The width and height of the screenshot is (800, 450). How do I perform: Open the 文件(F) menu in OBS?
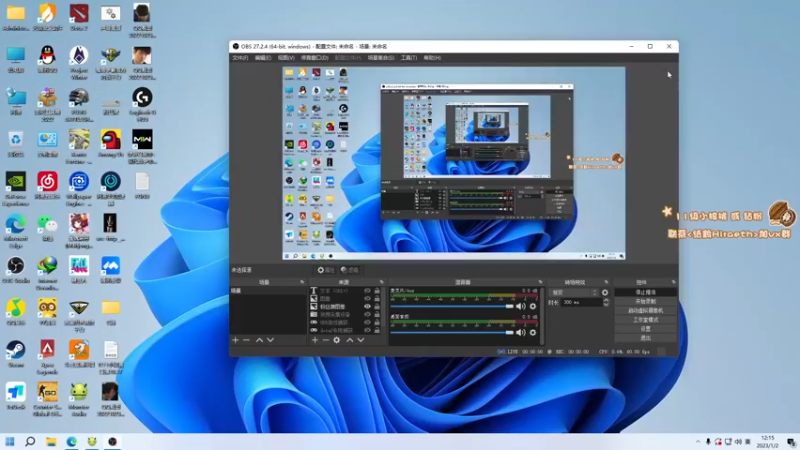click(240, 58)
